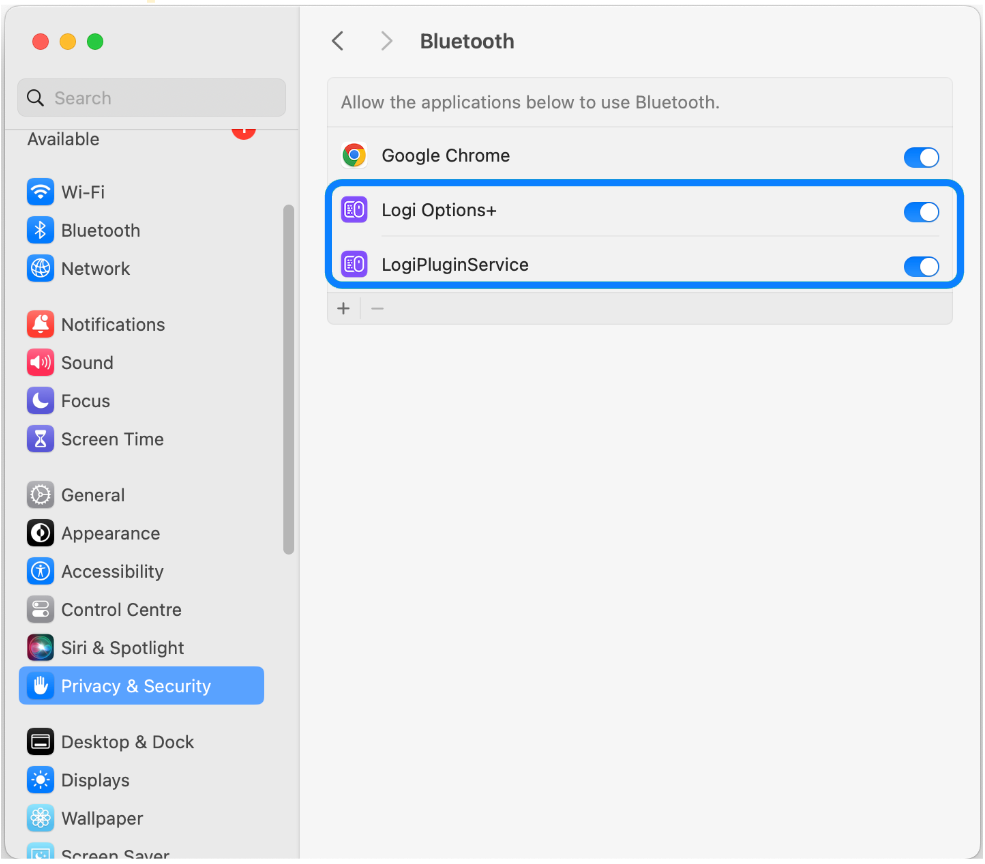Click the Screen Time hourglass icon

(40, 439)
